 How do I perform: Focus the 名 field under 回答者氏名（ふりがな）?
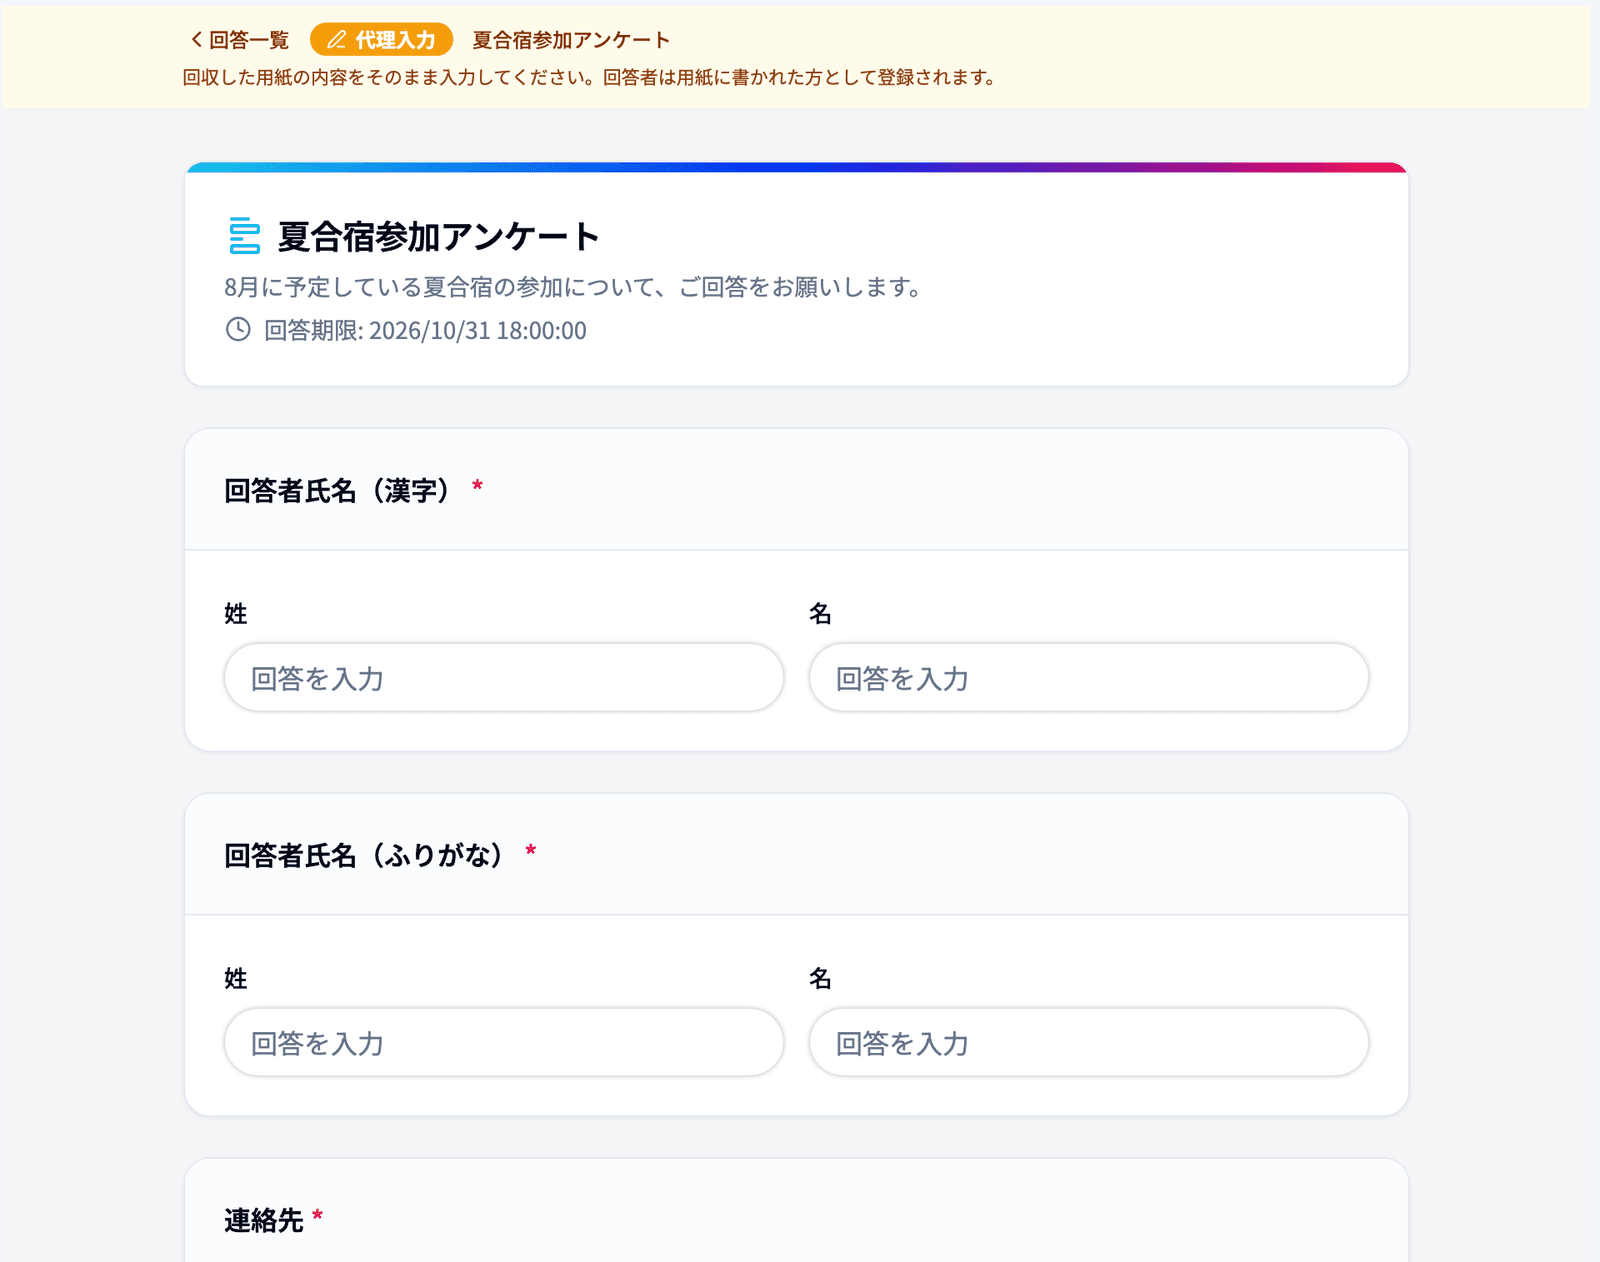point(1089,1043)
